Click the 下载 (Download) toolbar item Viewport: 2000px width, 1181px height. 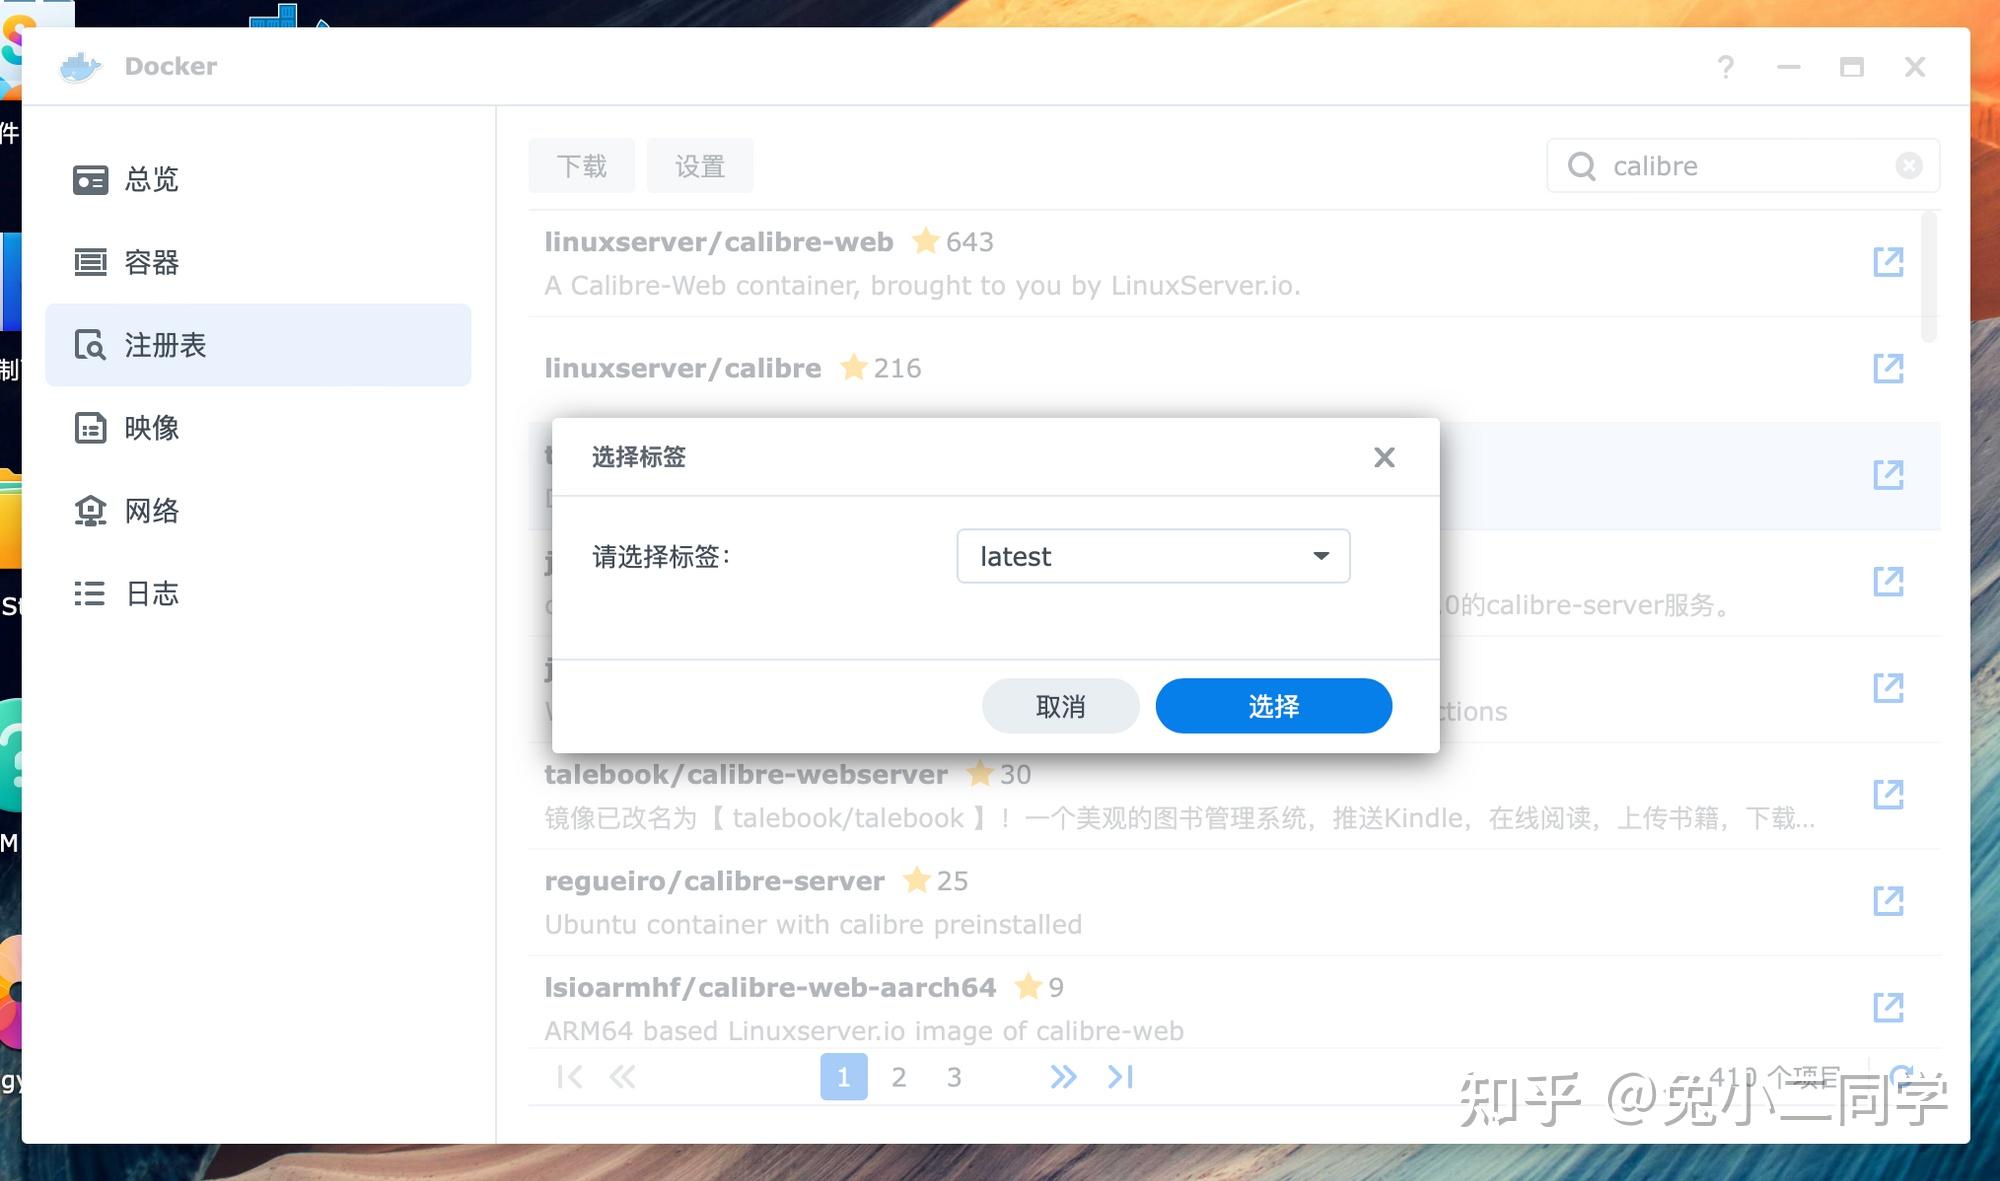pos(581,165)
